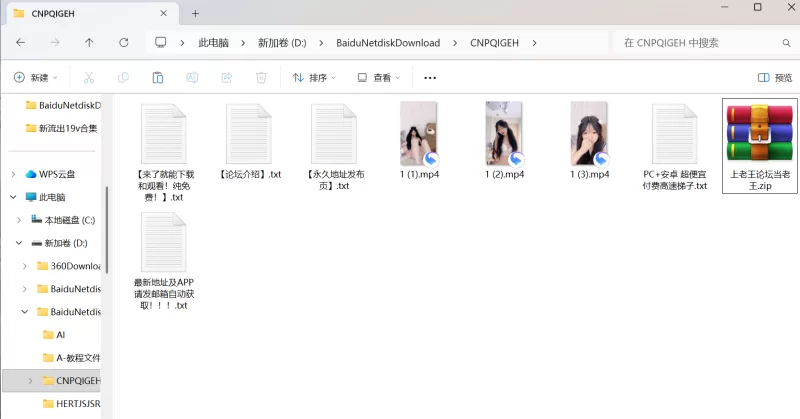Expand chevron after CNPQIGEH in breadcrumb
This screenshot has height=419, width=800.
click(x=534, y=43)
